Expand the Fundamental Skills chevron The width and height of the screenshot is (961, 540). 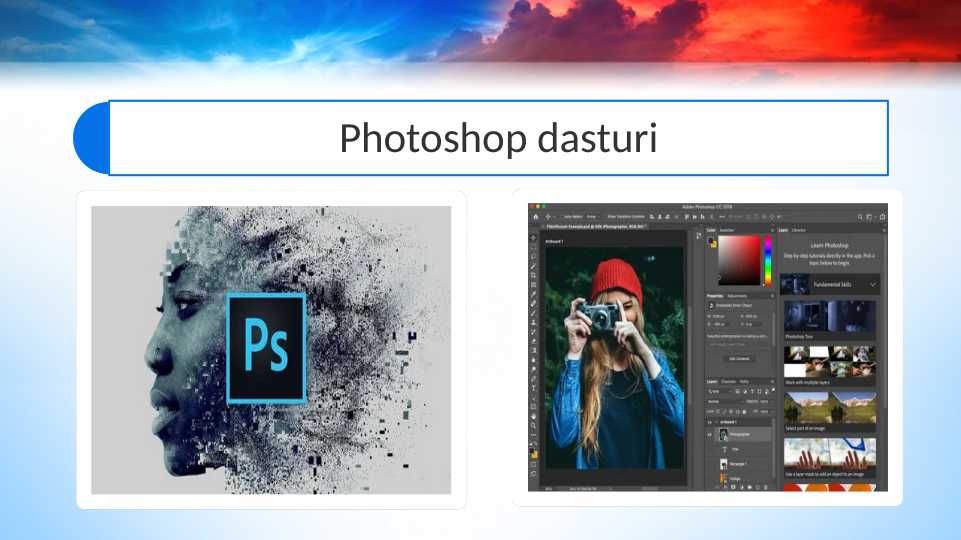pos(873,284)
